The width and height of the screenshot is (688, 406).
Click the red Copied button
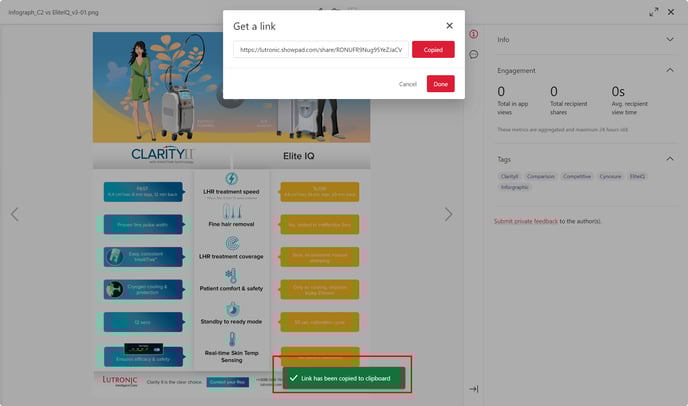(433, 49)
